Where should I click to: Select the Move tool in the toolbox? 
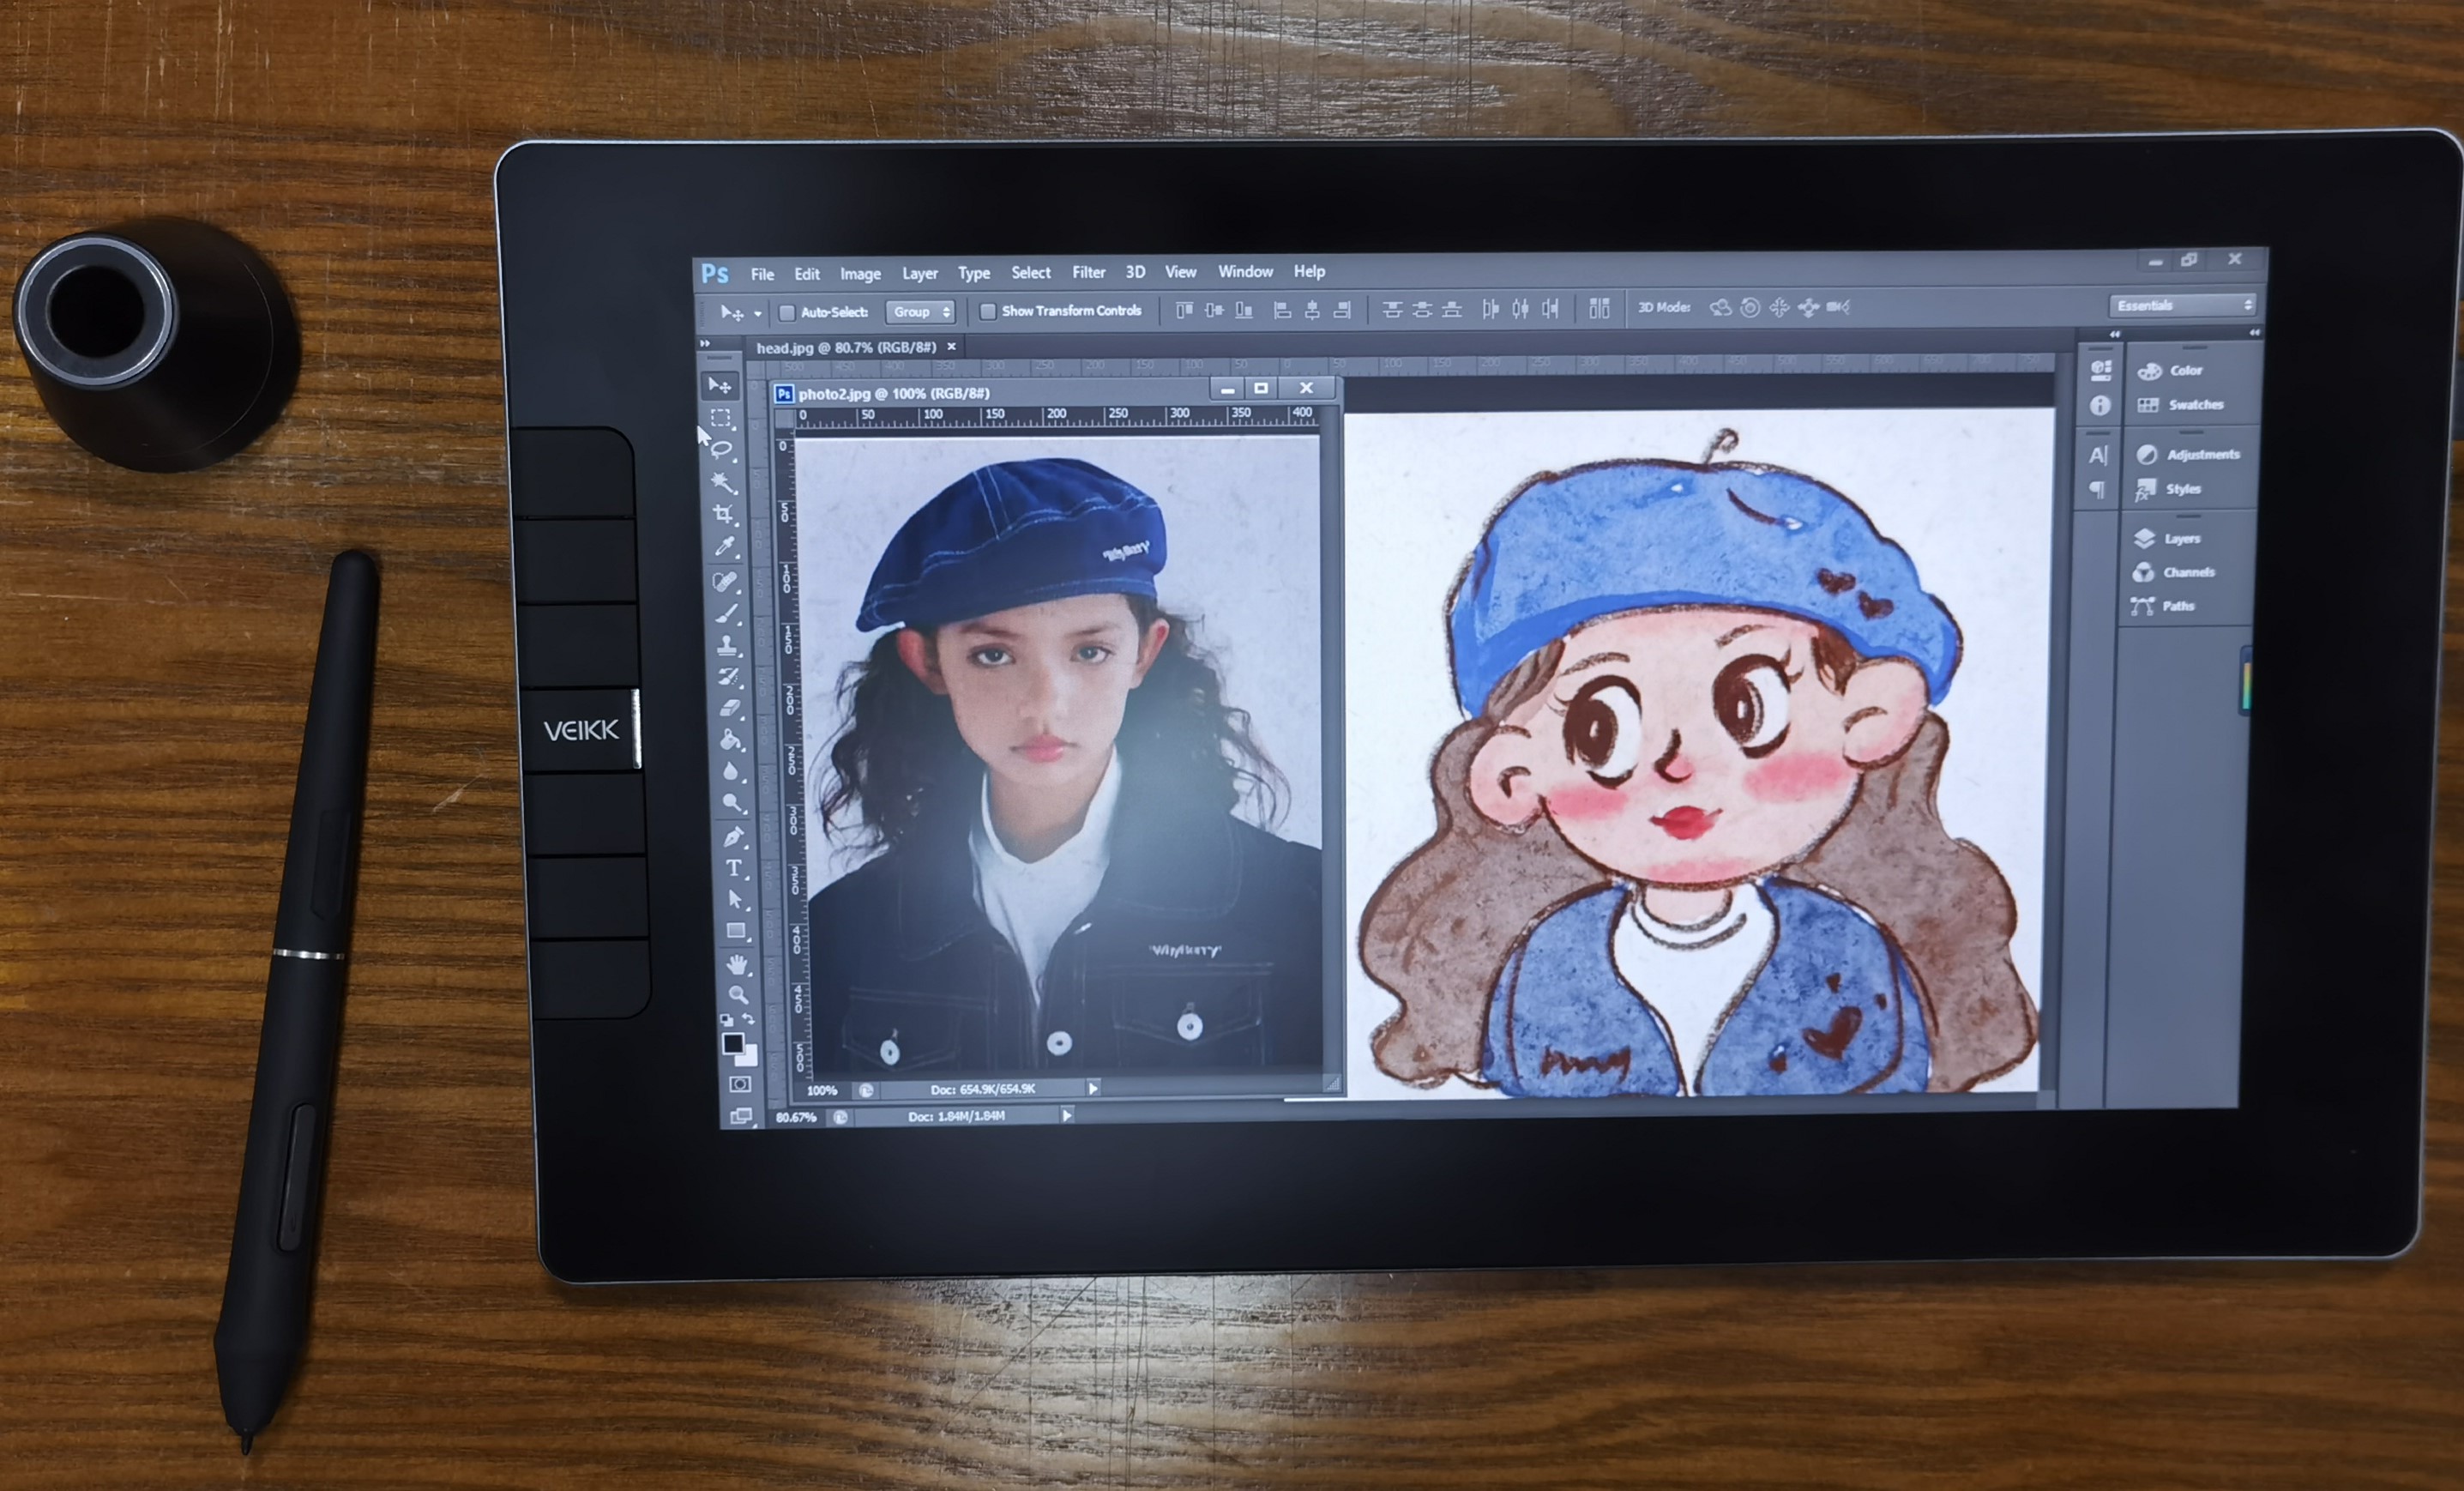720,385
